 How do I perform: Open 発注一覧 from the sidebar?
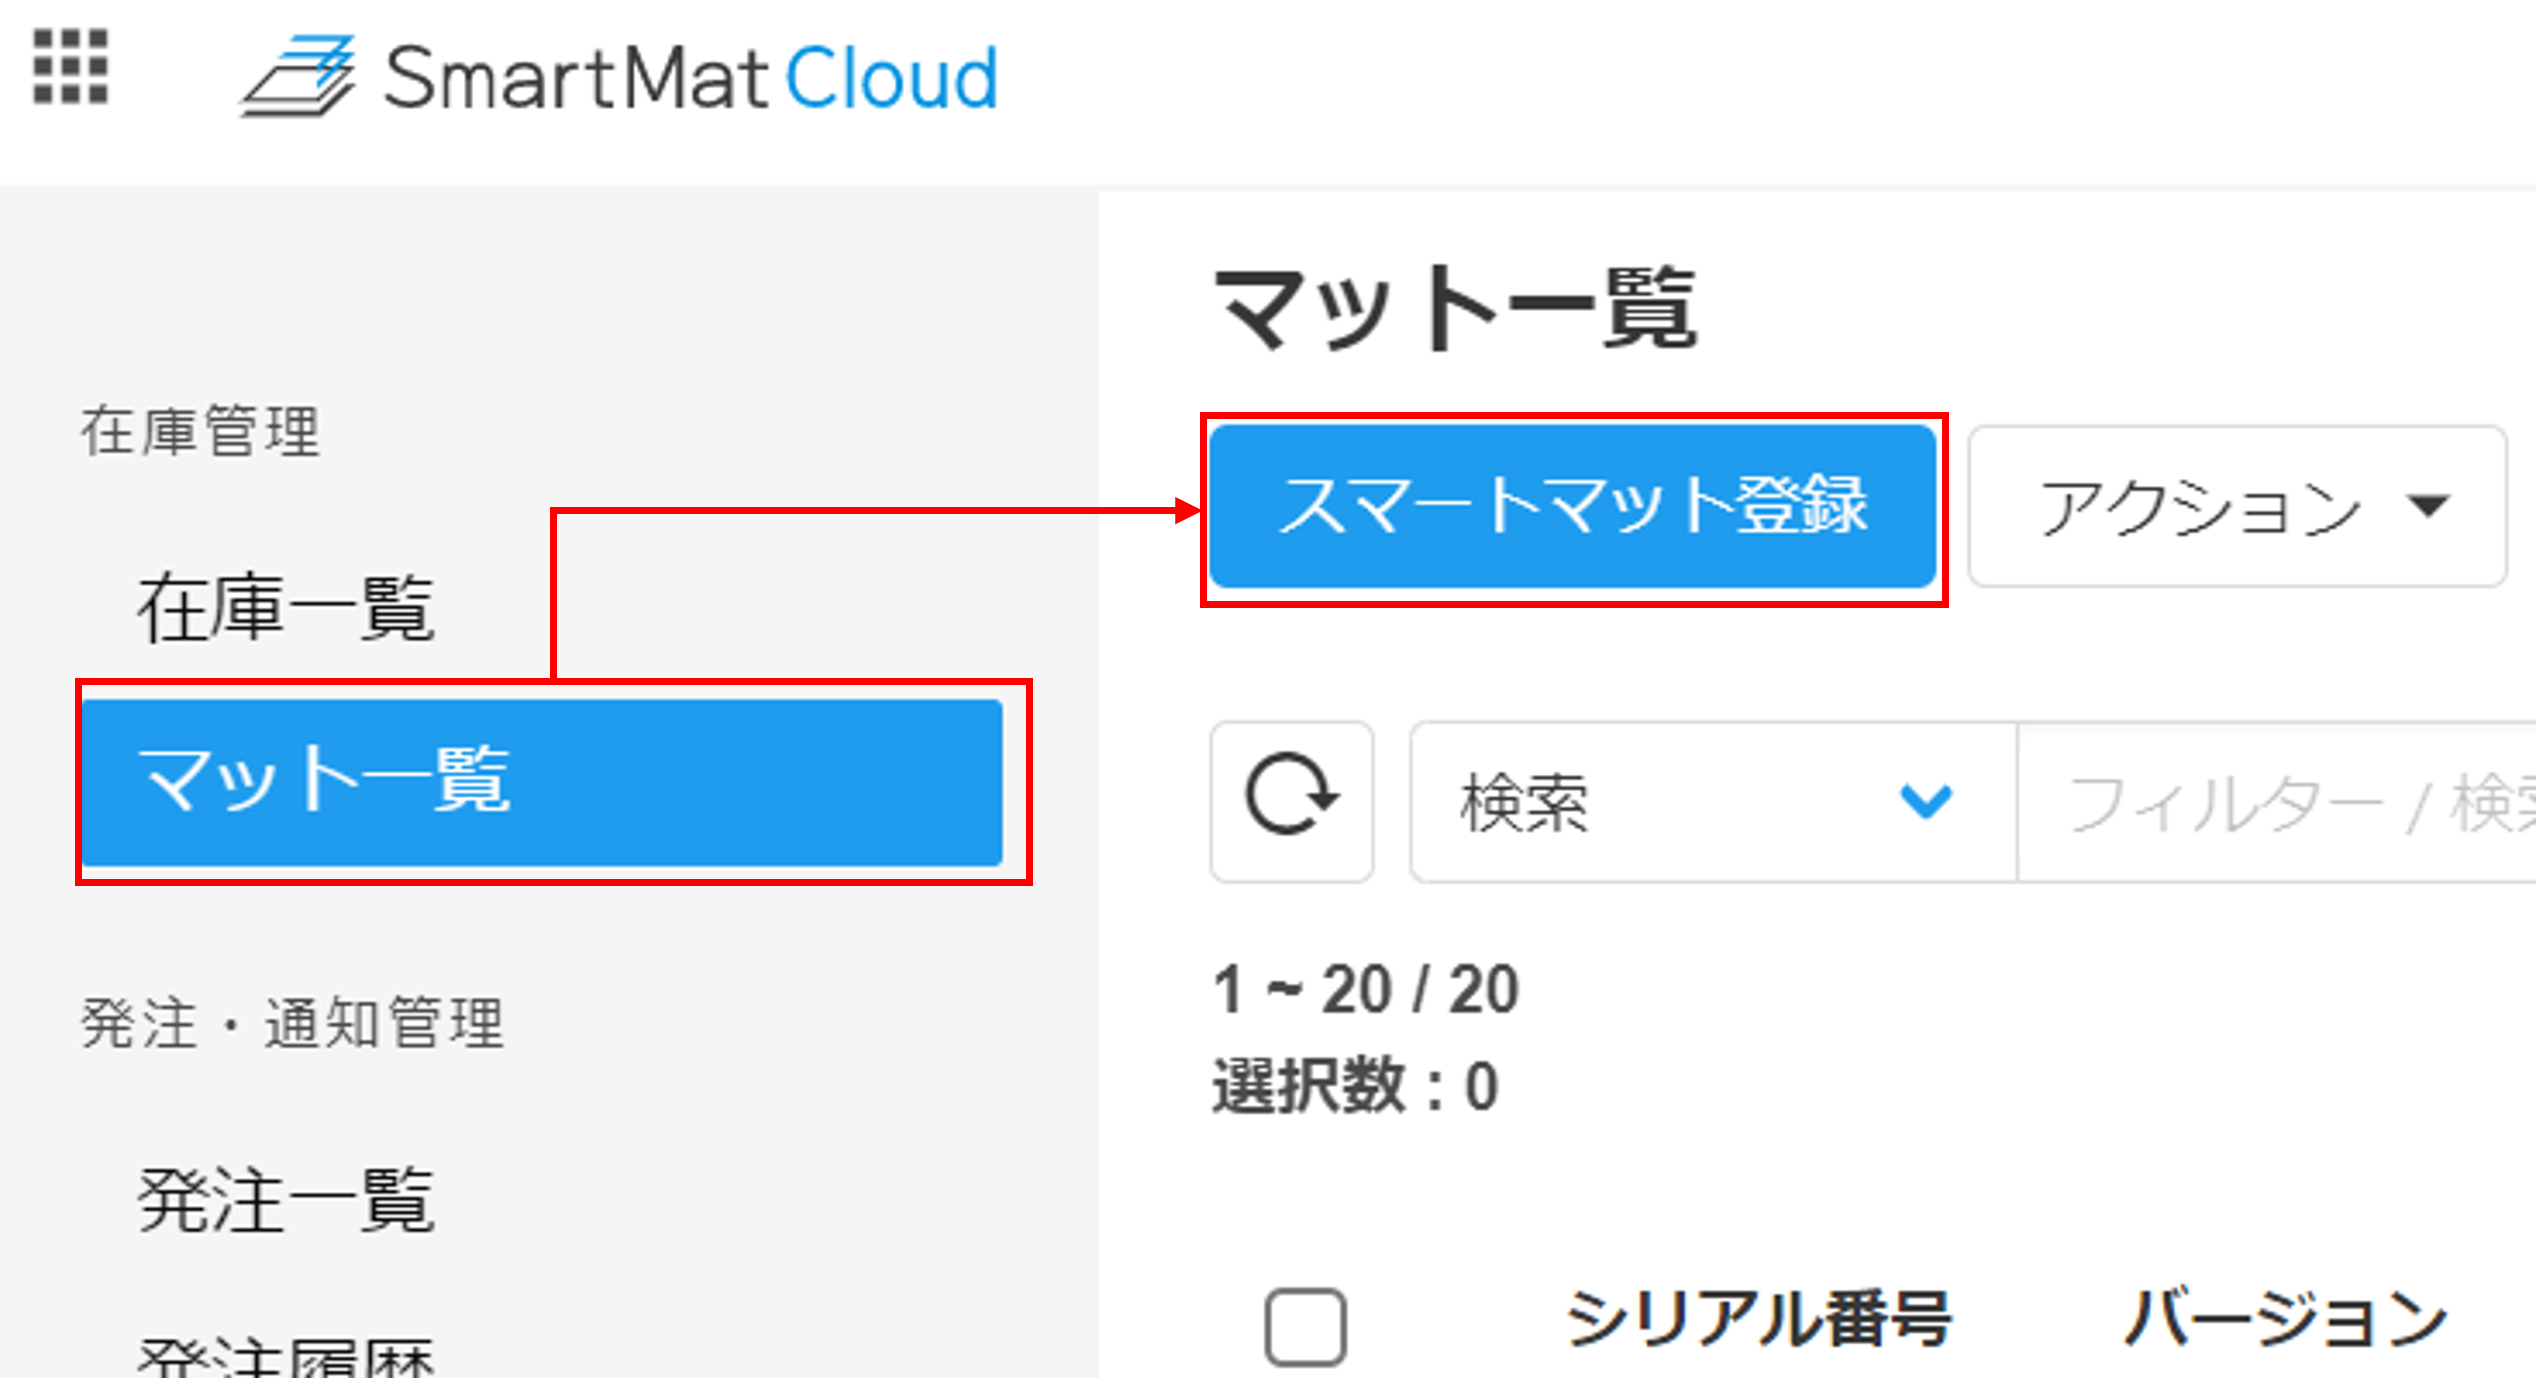pos(286,1200)
